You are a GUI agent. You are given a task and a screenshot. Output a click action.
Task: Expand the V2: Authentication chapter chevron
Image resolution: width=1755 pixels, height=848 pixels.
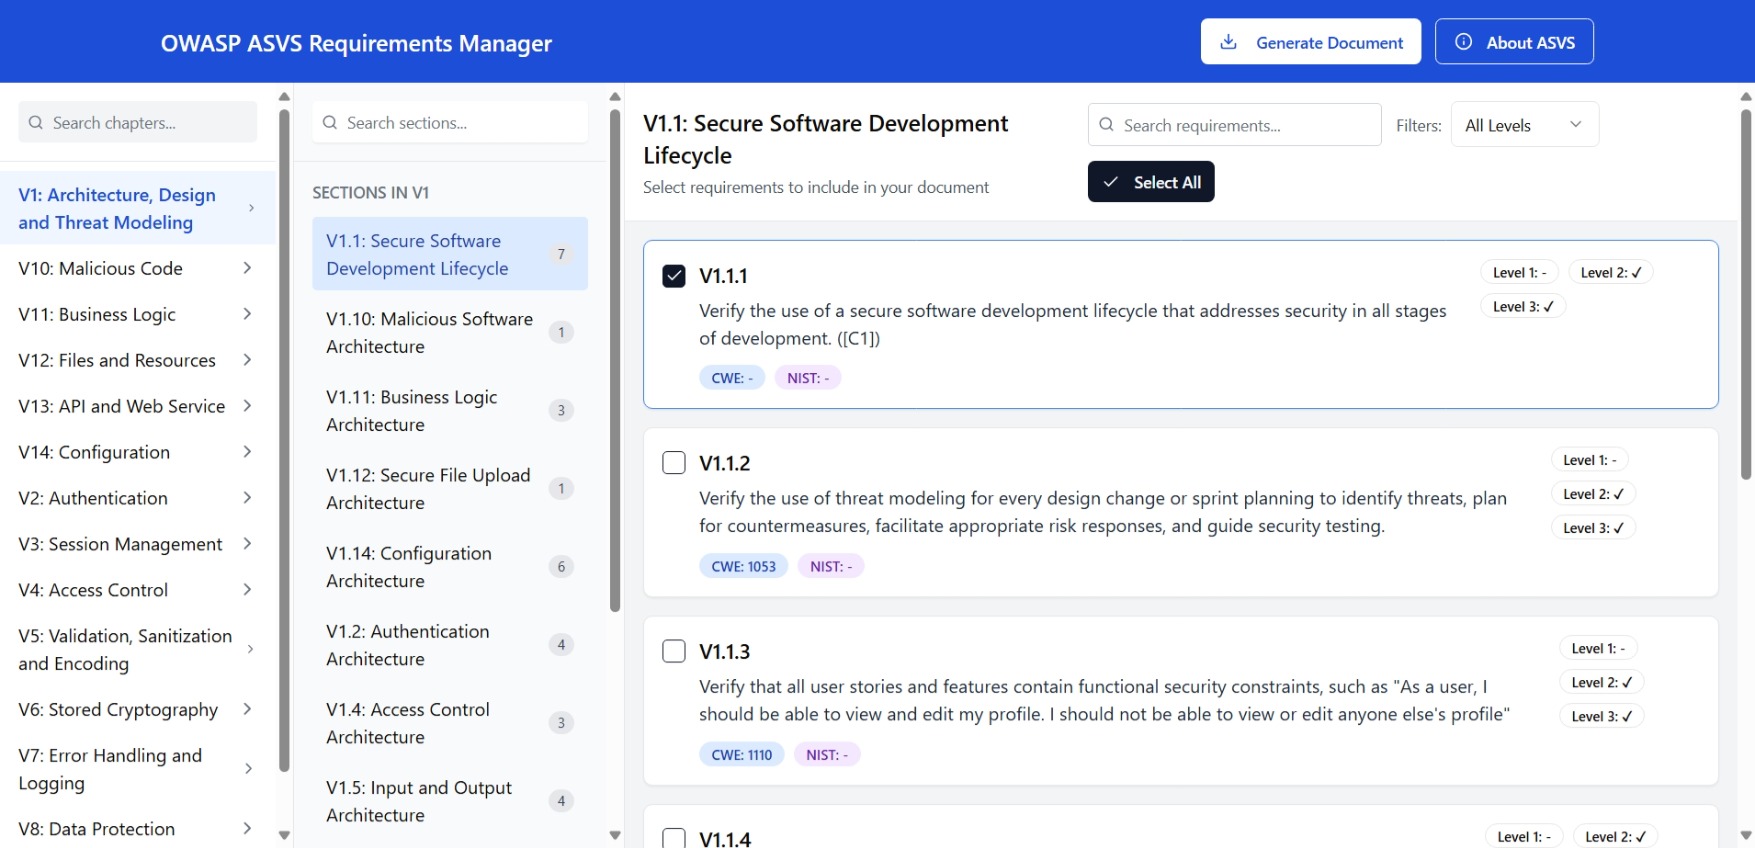(247, 498)
